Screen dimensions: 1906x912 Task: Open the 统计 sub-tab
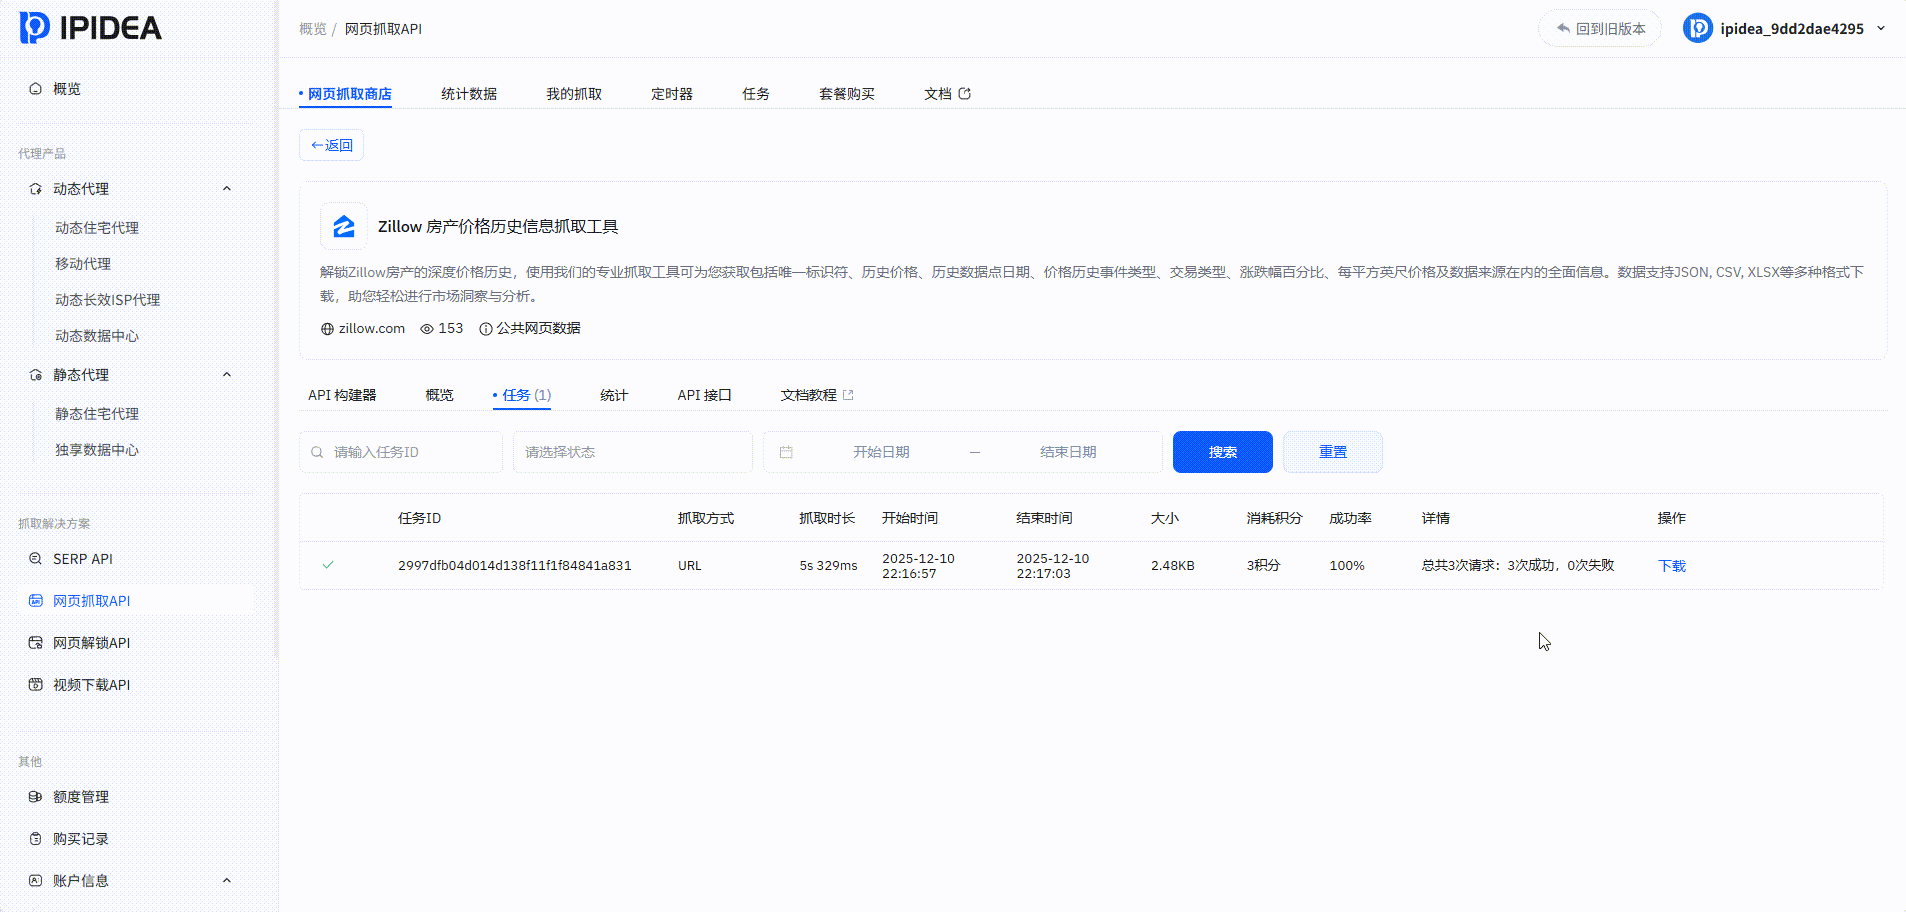[614, 395]
